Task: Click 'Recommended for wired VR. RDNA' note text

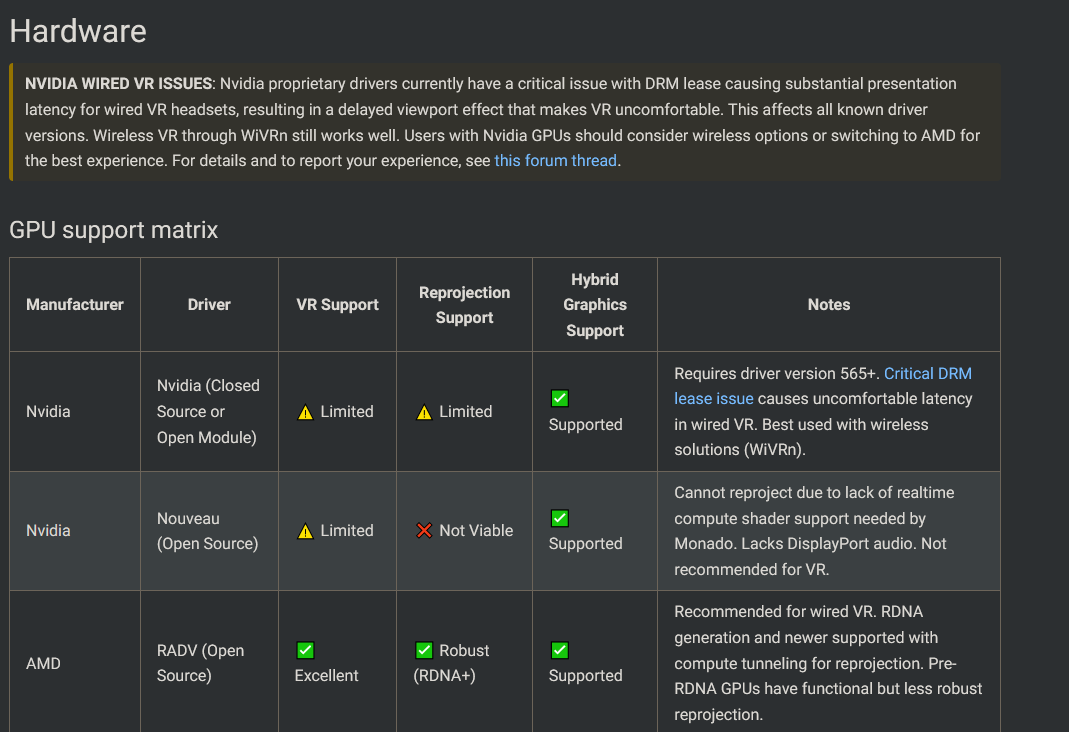Action: 798,611
